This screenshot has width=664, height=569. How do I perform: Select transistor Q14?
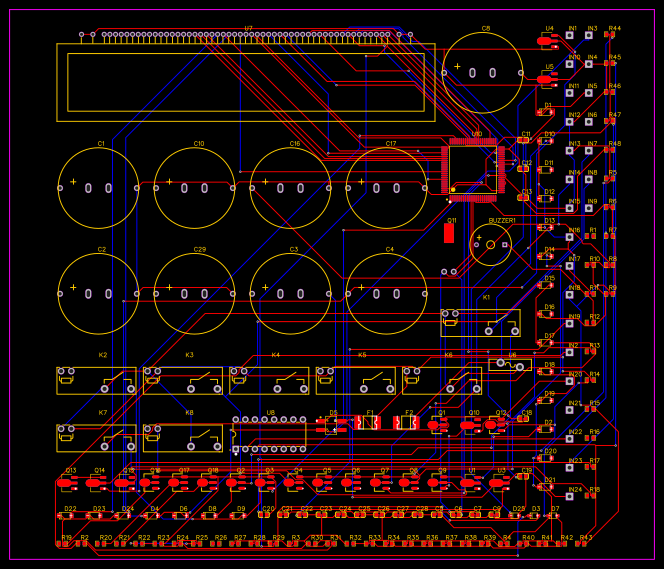click(x=96, y=483)
